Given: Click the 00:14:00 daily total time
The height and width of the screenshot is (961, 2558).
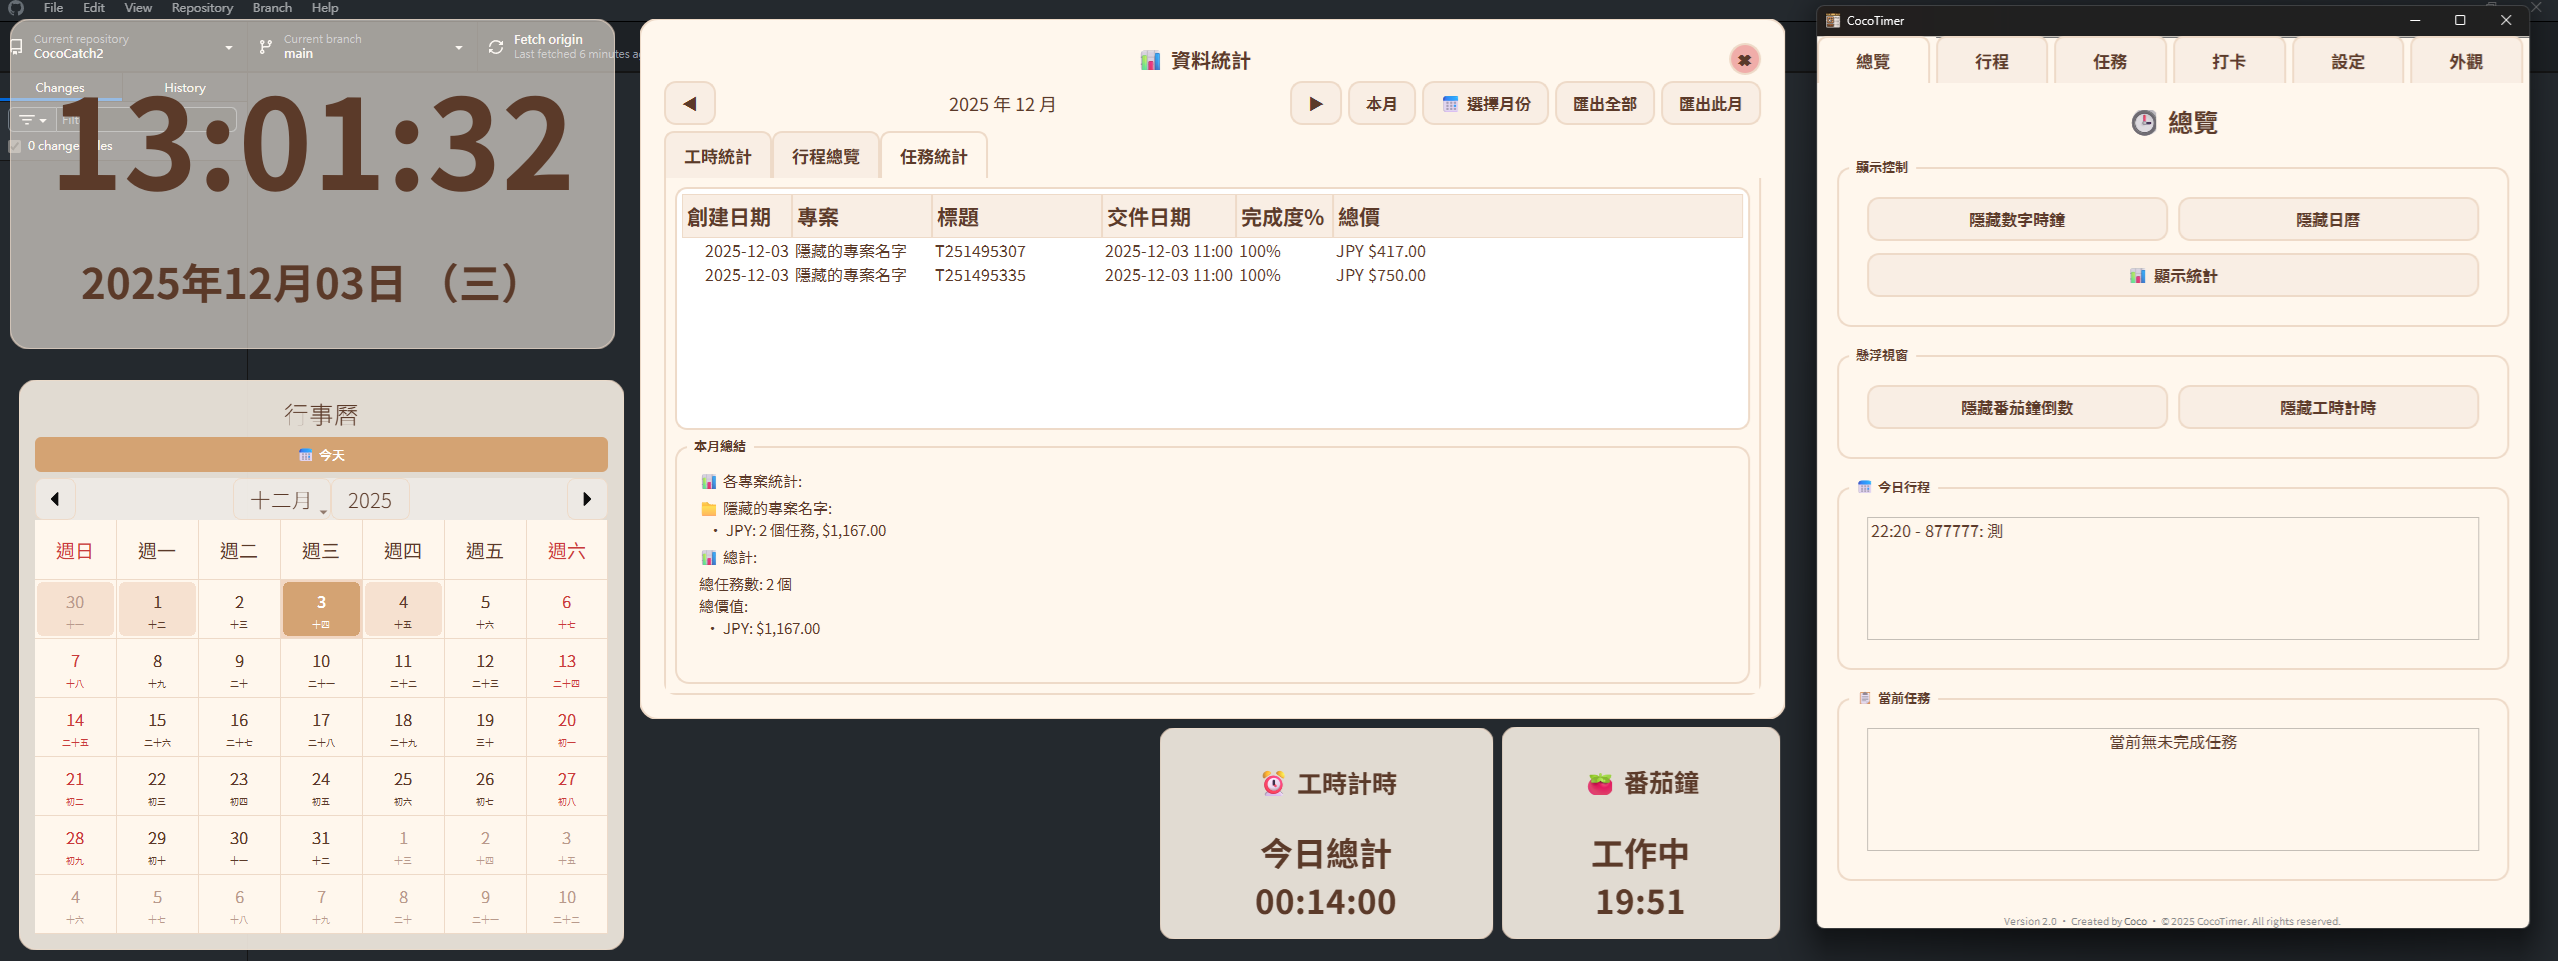Looking at the screenshot, I should click(x=1325, y=902).
